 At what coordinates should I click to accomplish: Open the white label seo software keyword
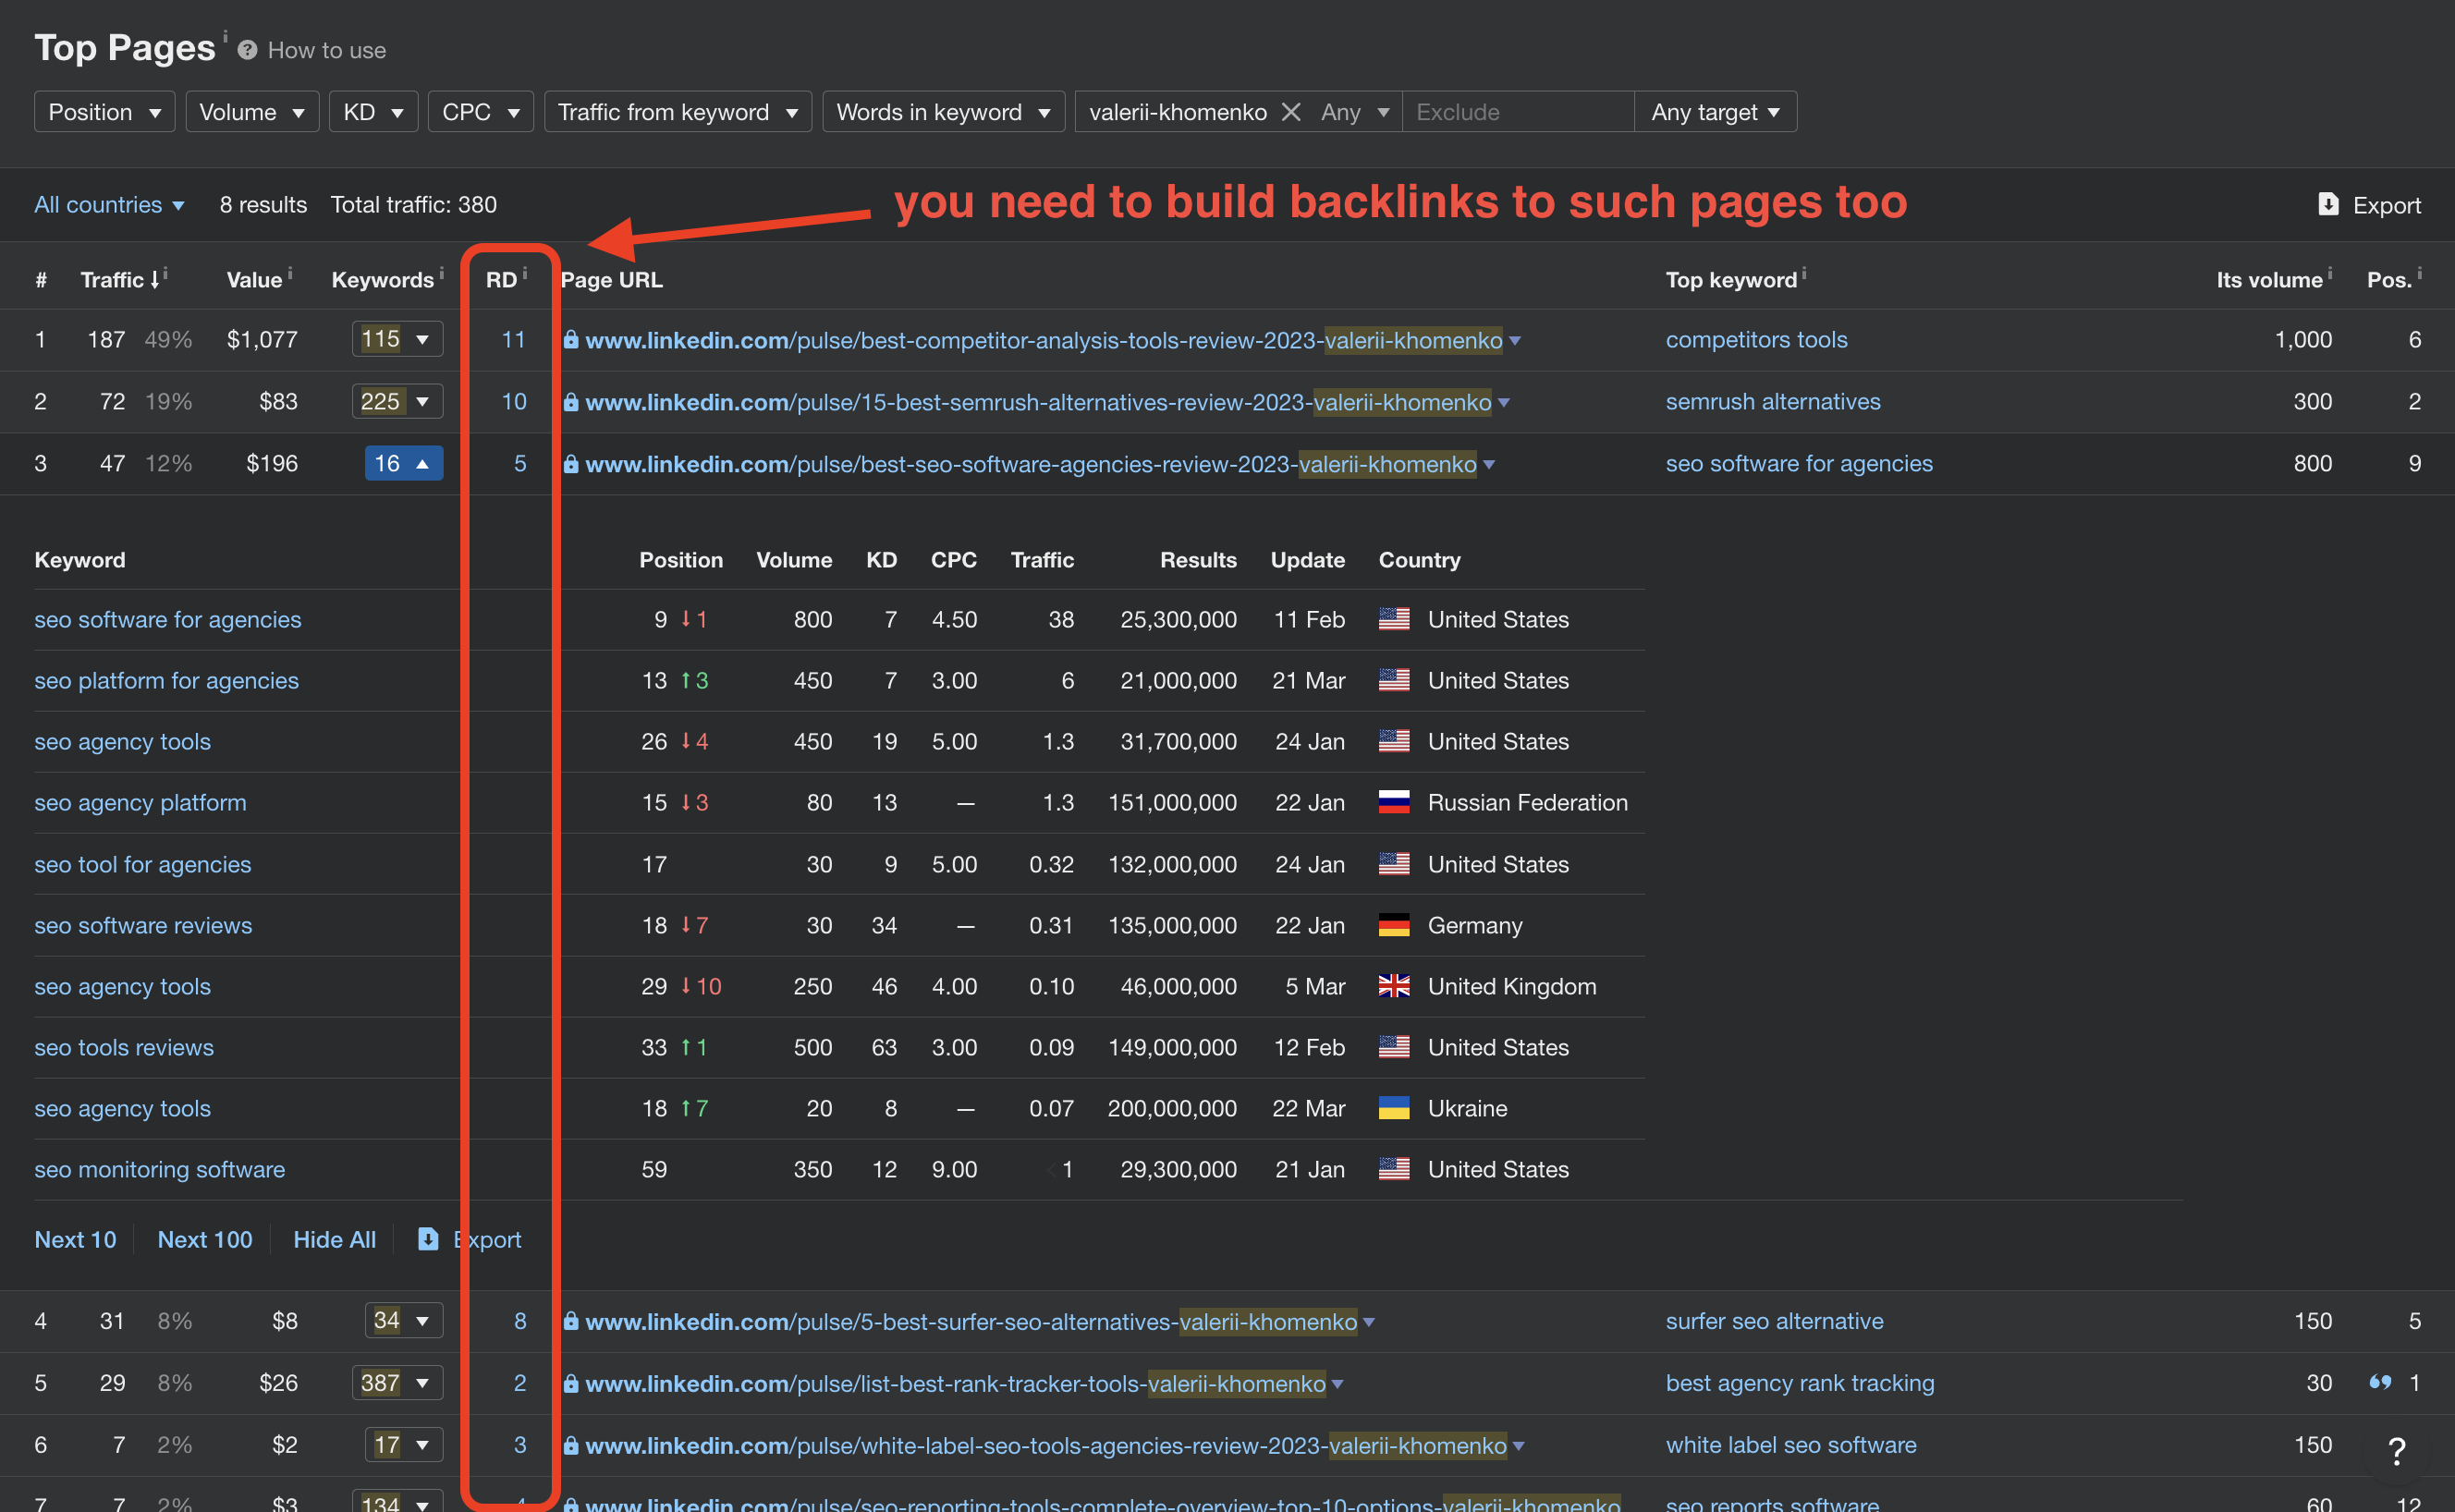tap(1791, 1446)
